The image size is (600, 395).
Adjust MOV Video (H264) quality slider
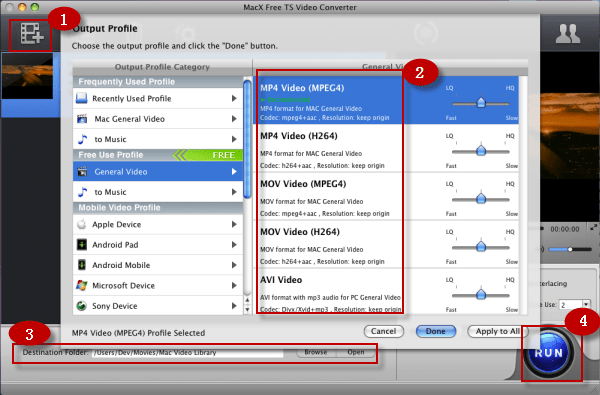pos(481,247)
